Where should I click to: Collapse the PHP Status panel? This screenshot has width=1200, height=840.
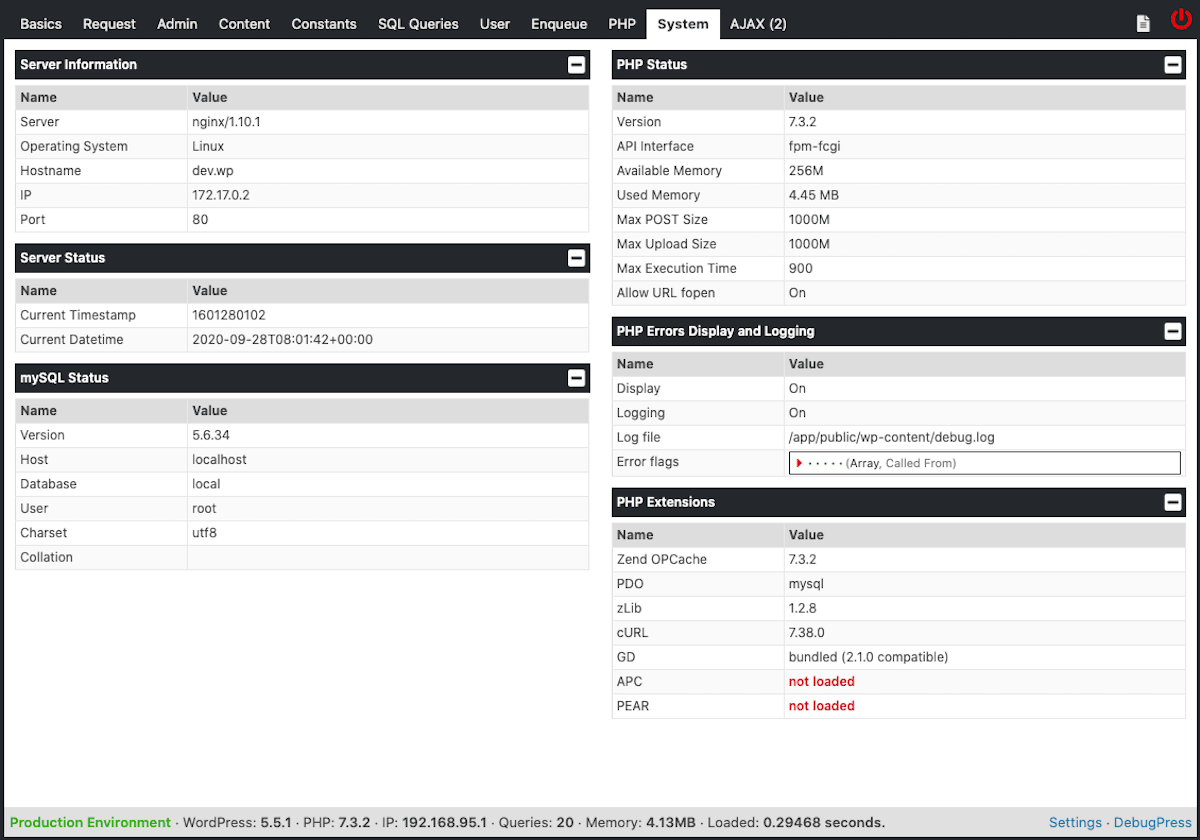[1173, 65]
